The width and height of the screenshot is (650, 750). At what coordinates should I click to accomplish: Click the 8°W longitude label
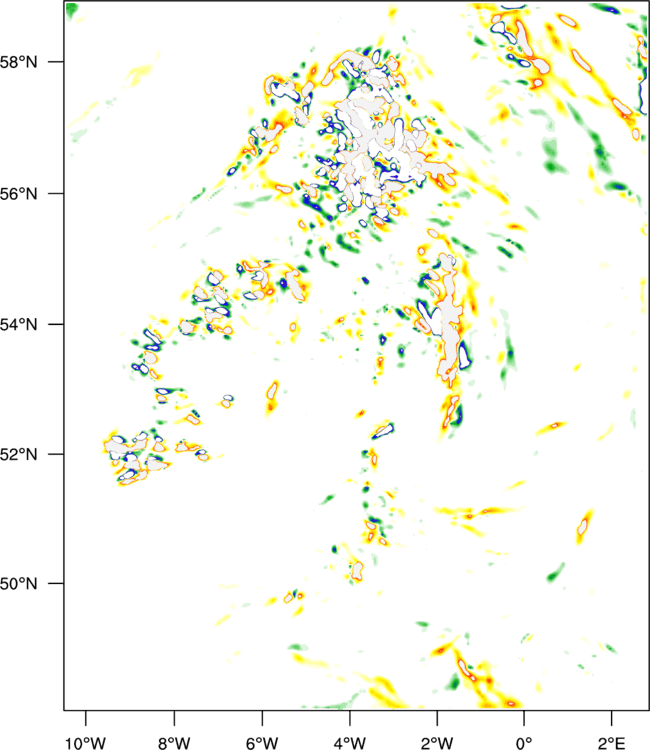174,743
